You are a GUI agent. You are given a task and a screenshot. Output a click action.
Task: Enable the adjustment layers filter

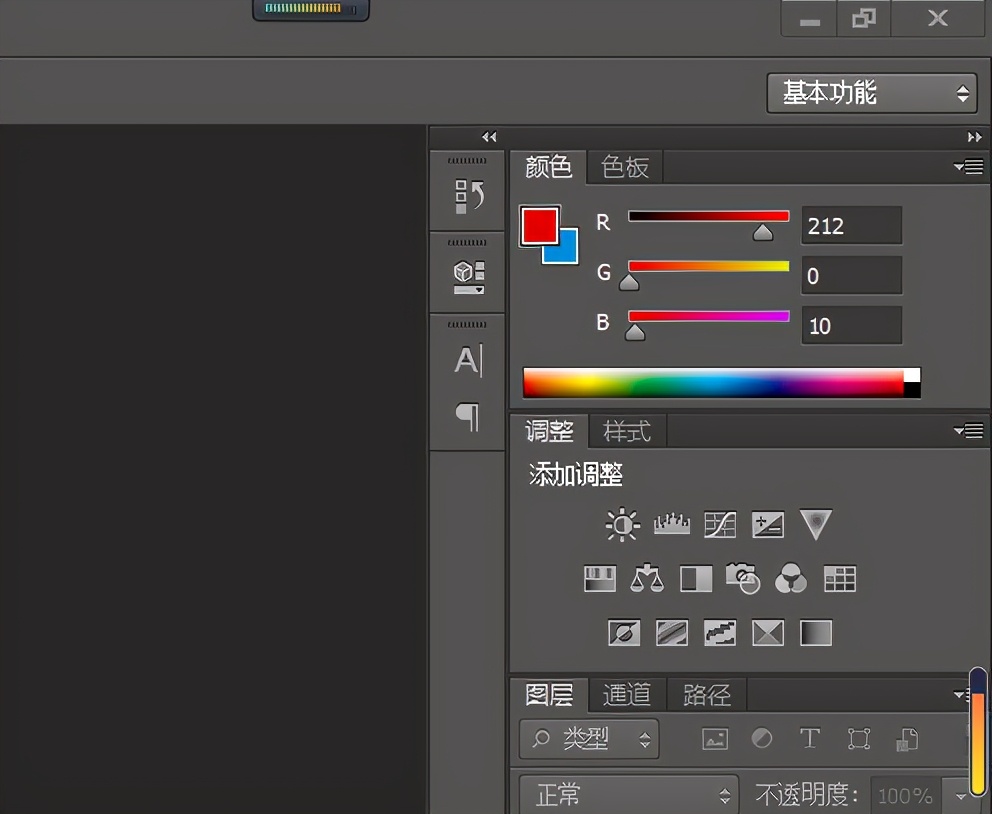[762, 738]
